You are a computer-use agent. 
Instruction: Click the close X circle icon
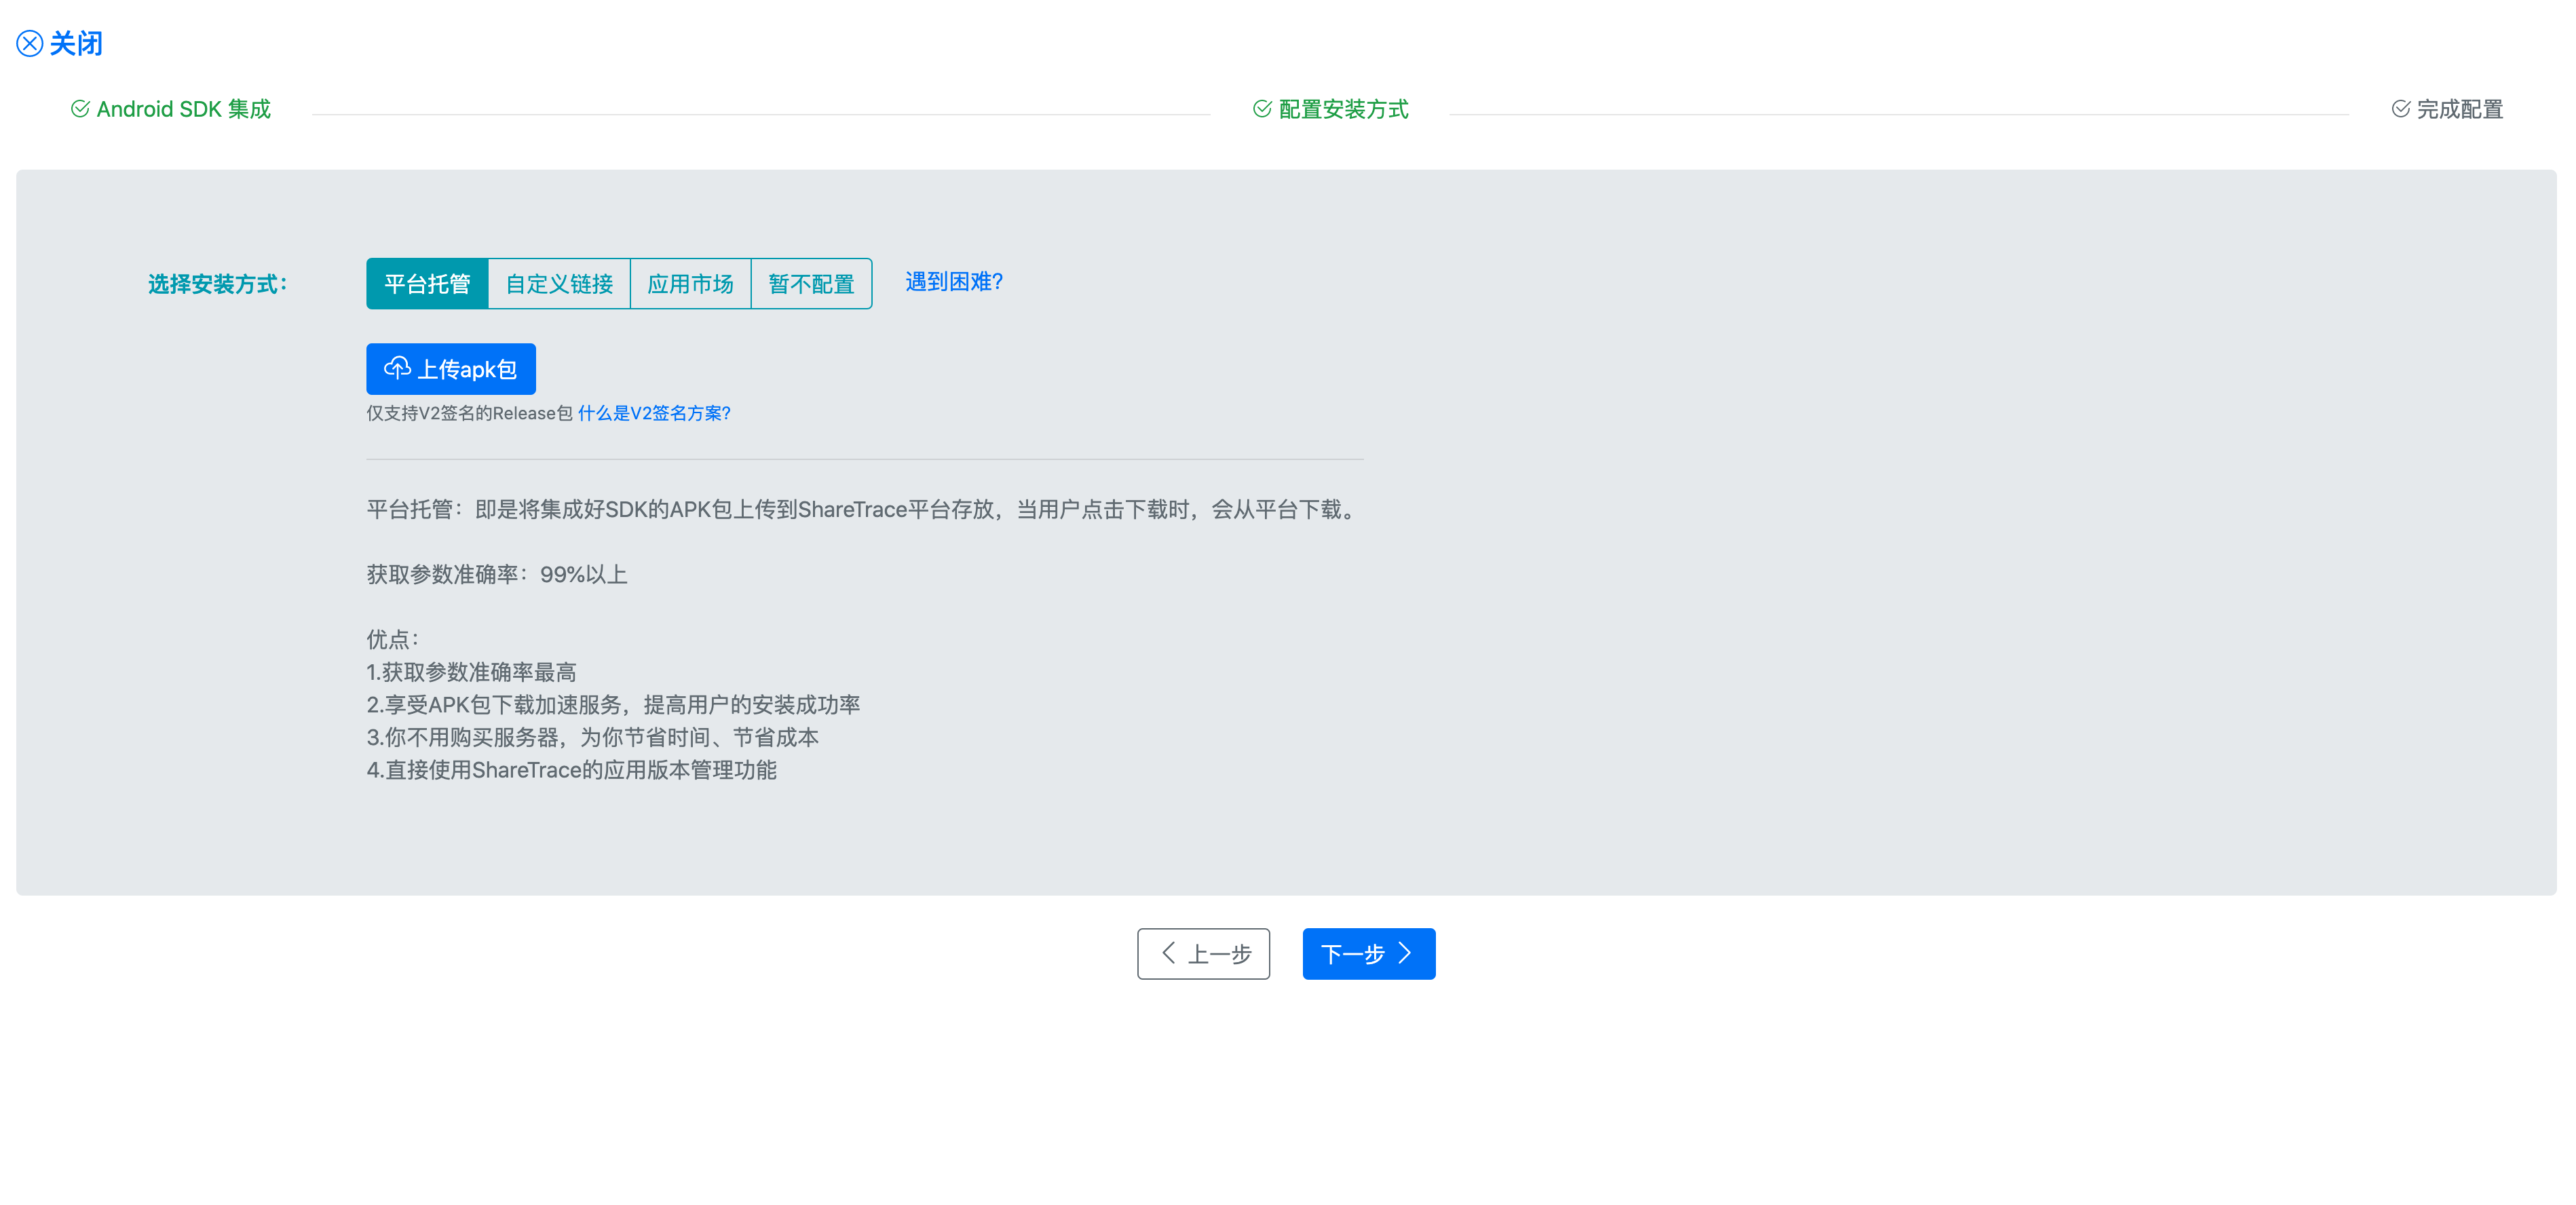coord(29,43)
